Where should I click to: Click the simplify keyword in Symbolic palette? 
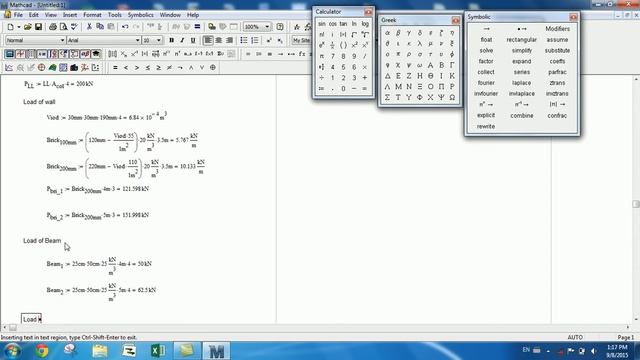(522, 50)
